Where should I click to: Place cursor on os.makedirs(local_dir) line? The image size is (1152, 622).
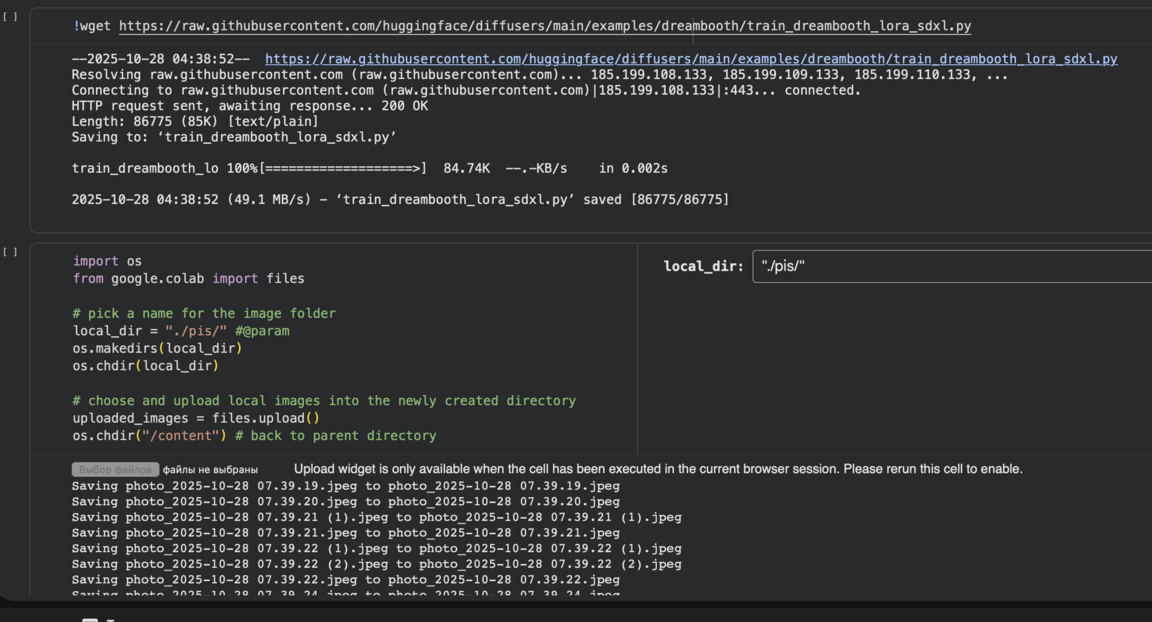(x=157, y=348)
